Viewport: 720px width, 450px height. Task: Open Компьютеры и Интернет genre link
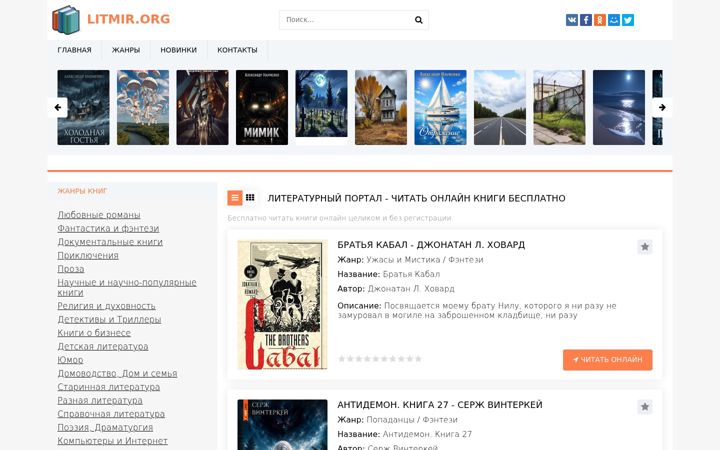(112, 441)
